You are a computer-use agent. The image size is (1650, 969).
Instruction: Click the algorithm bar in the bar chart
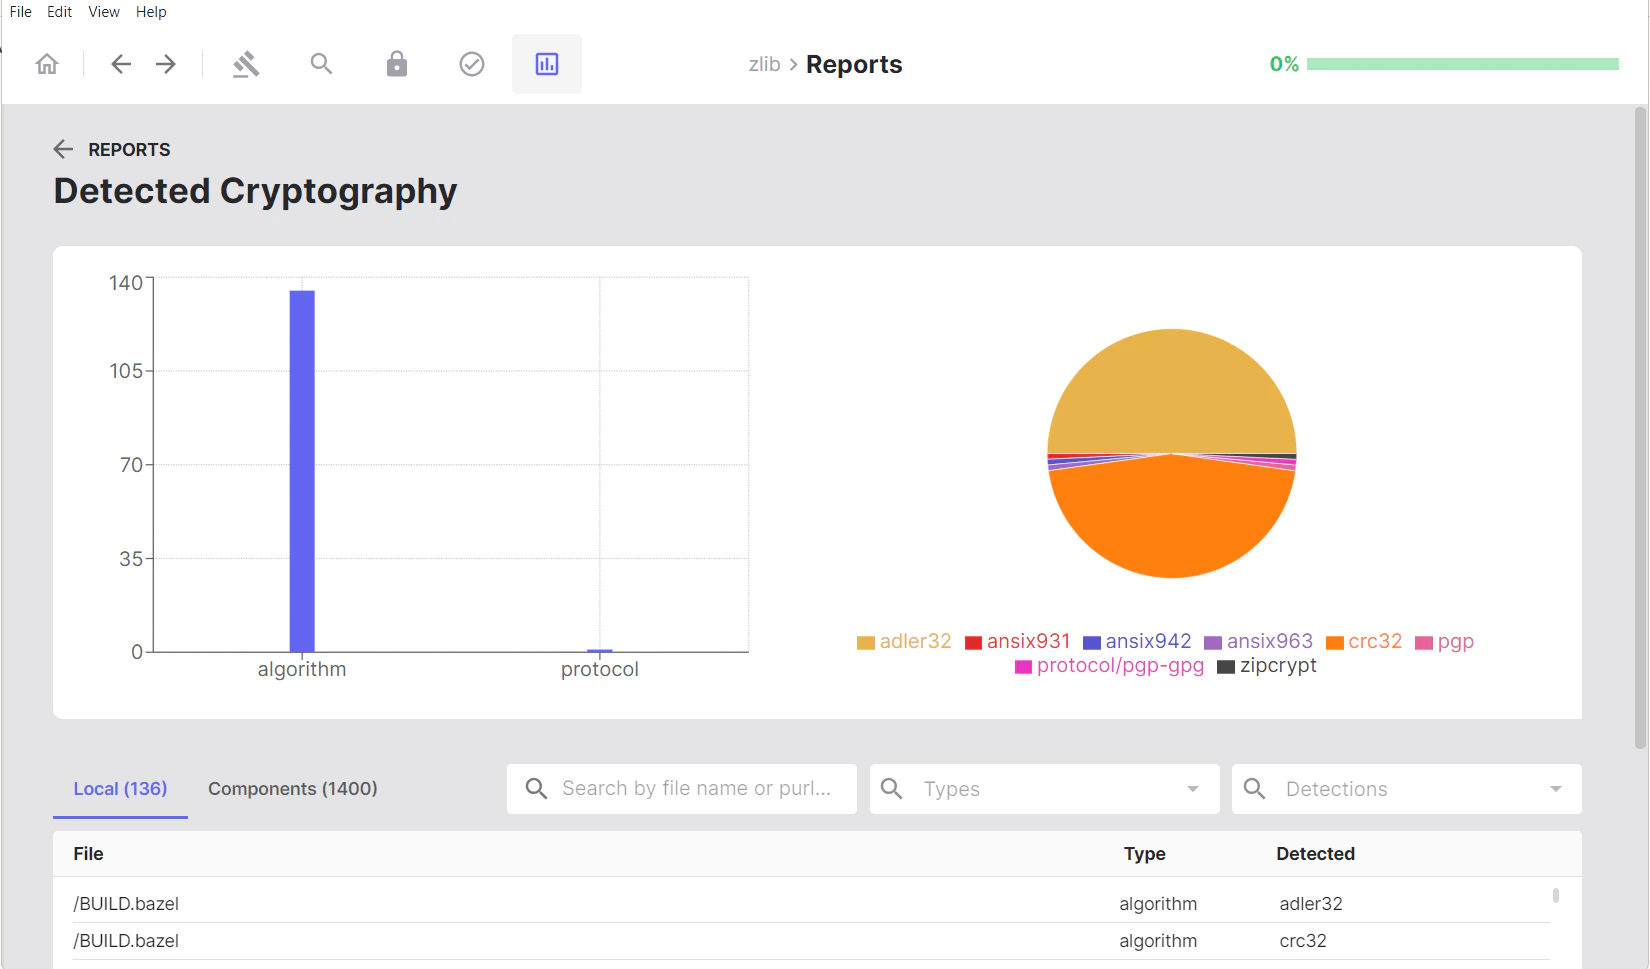[302, 471]
